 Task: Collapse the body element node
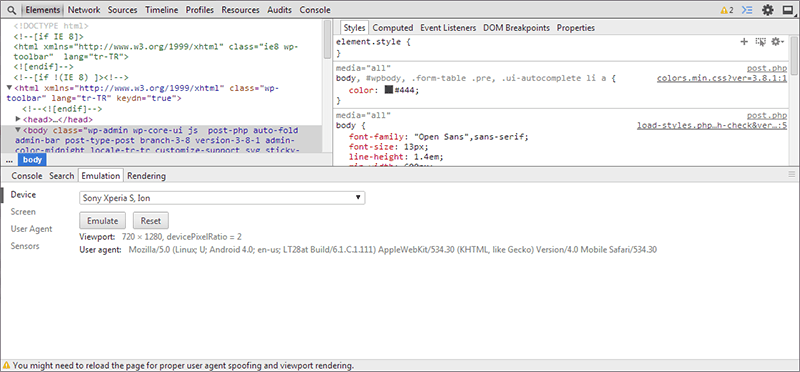tap(18, 130)
